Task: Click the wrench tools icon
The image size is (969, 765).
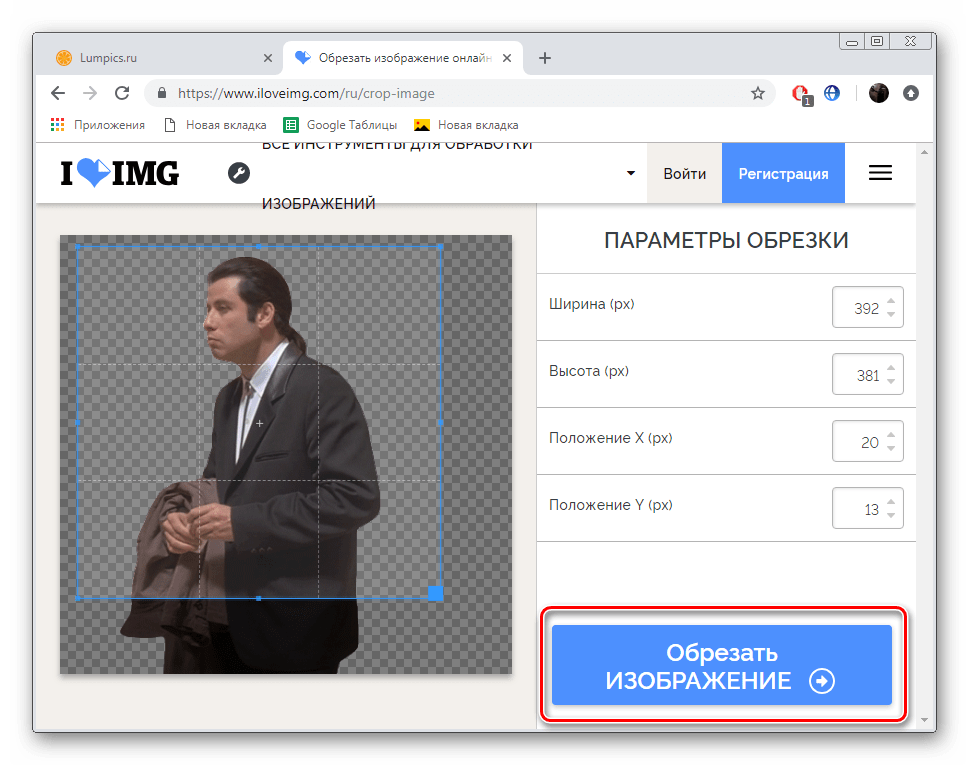Action: point(239,173)
